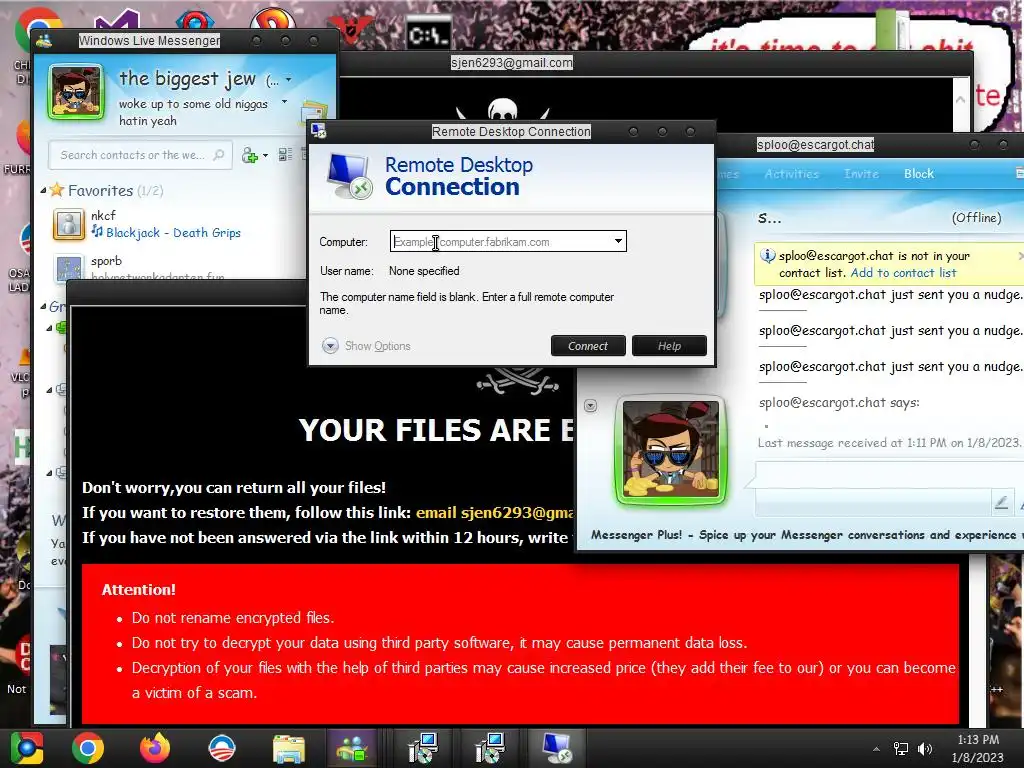This screenshot has width=1024, height=768.
Task: Open the volume speaker tray icon
Action: (x=925, y=749)
